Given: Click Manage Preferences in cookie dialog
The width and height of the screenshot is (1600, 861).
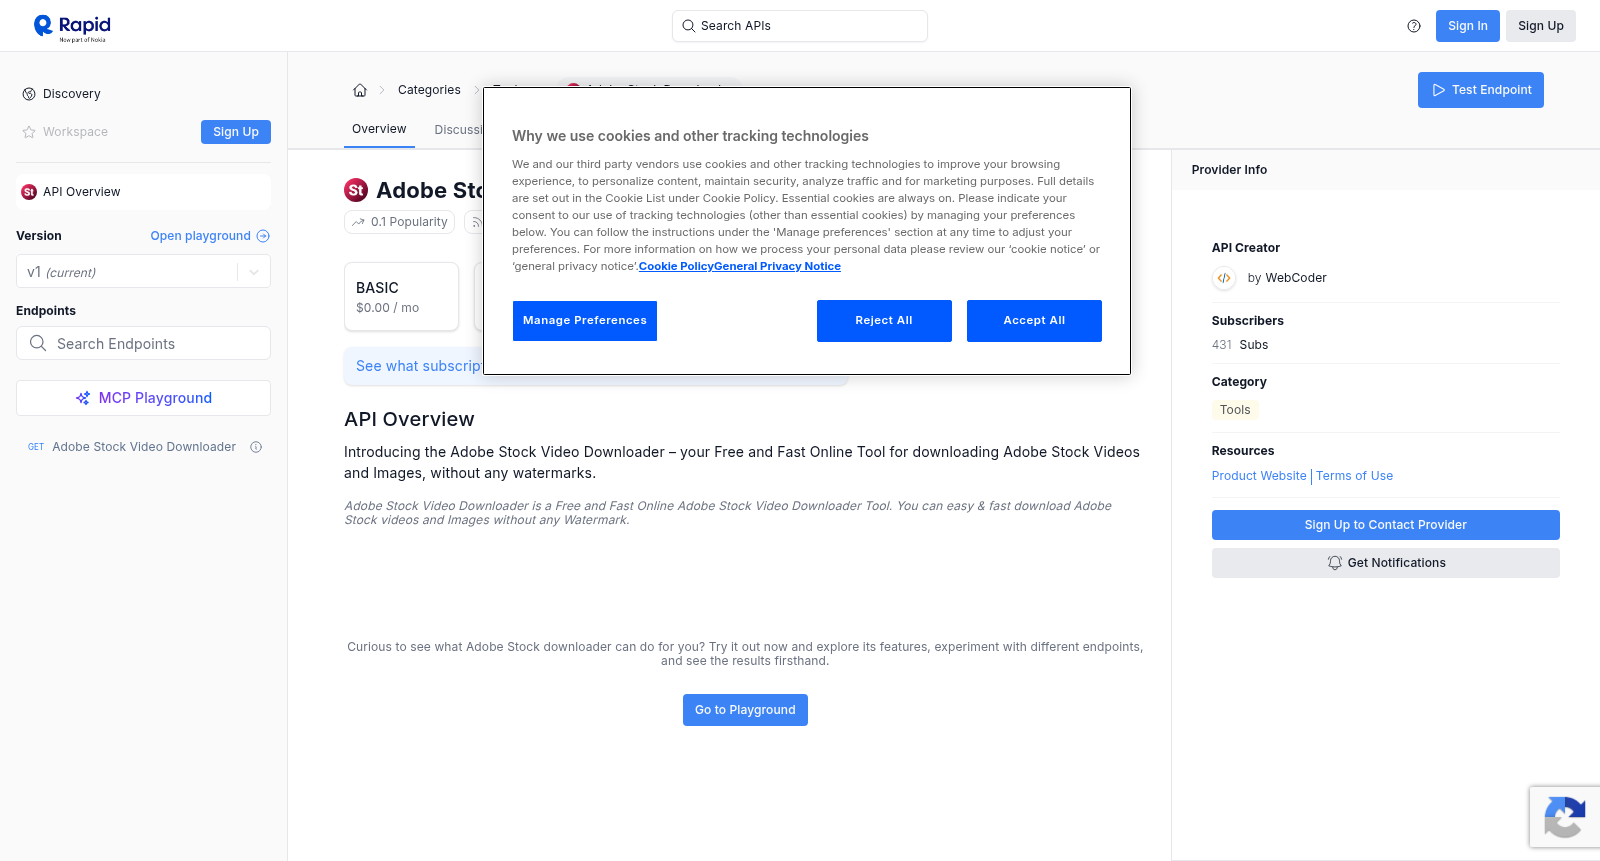Looking at the screenshot, I should tap(585, 321).
